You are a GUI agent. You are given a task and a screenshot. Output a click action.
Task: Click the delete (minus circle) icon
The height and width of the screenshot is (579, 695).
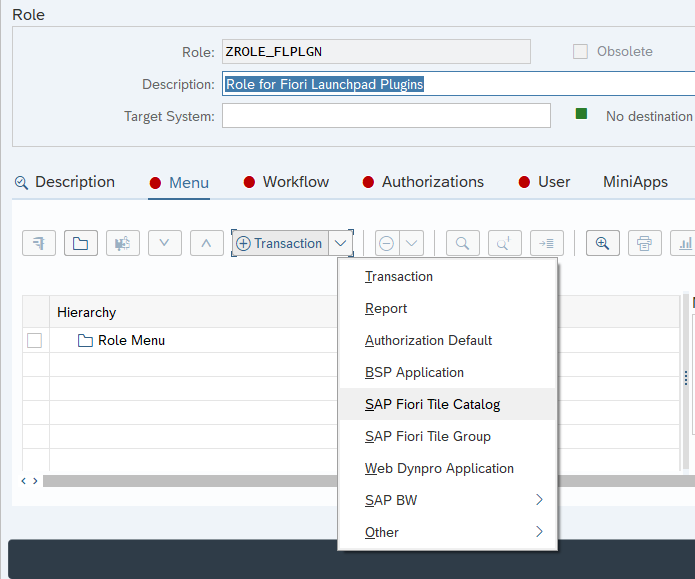click(387, 243)
